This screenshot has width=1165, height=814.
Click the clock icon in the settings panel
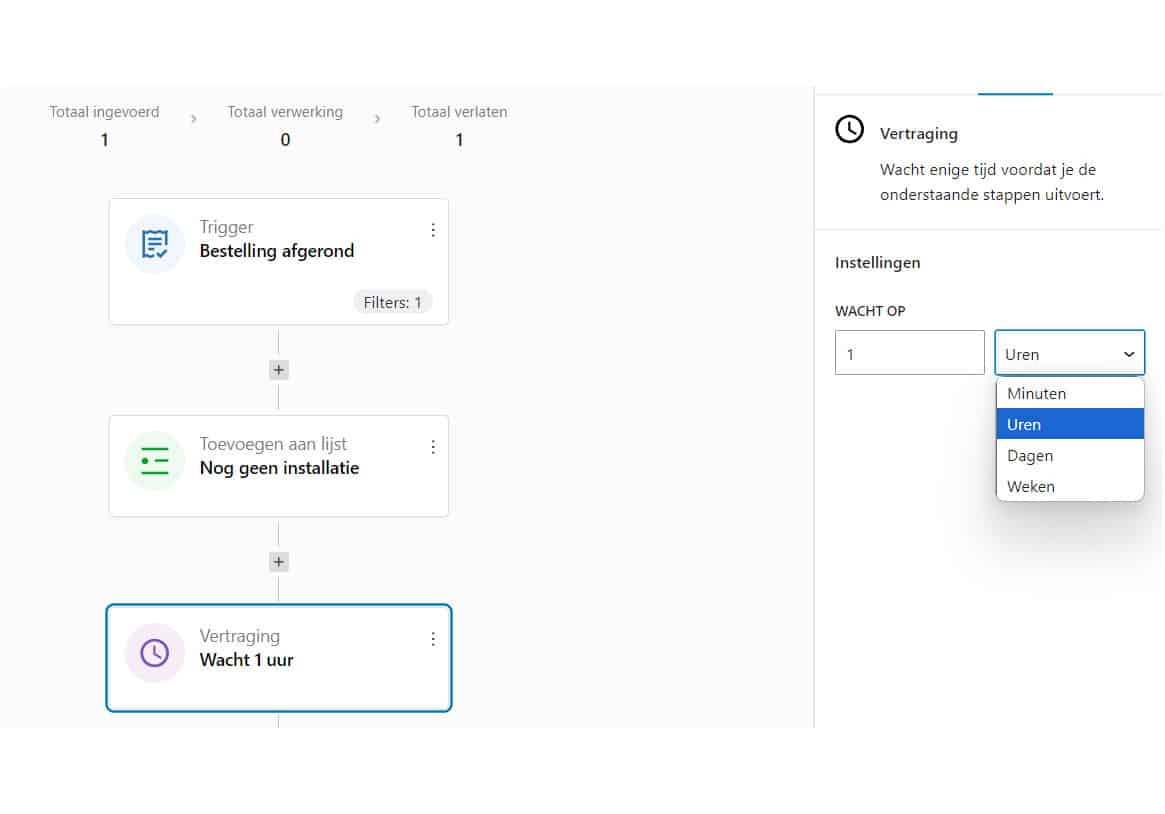[849, 130]
